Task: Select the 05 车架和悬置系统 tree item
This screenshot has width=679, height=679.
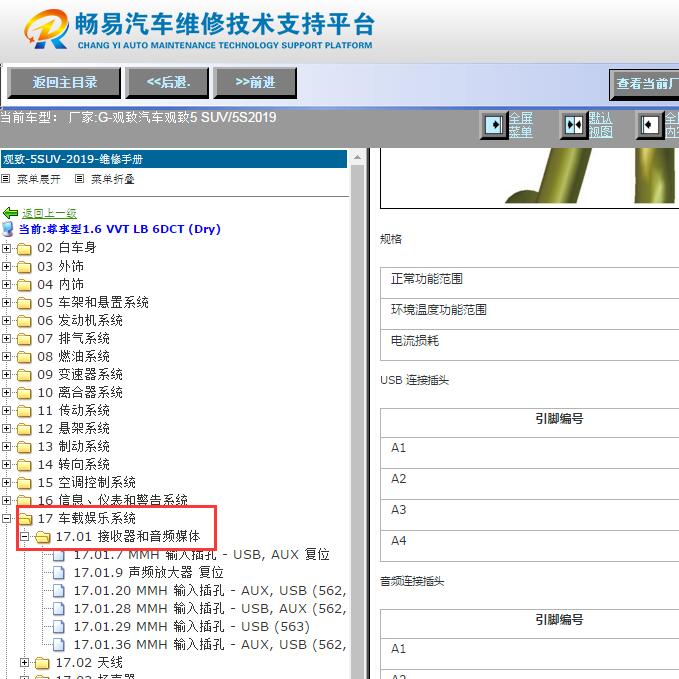Action: pyautogui.click(x=93, y=302)
